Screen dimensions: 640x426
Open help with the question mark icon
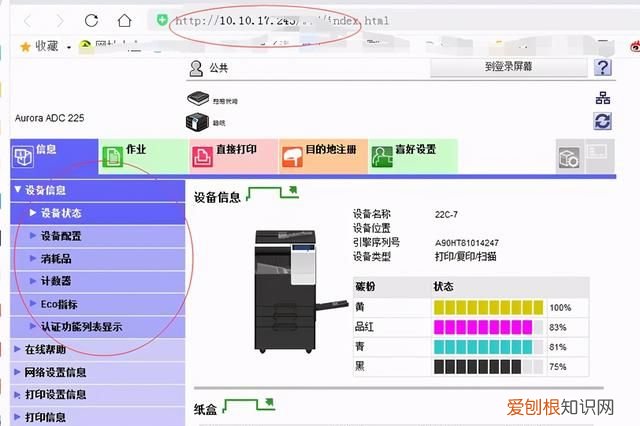[x=602, y=67]
